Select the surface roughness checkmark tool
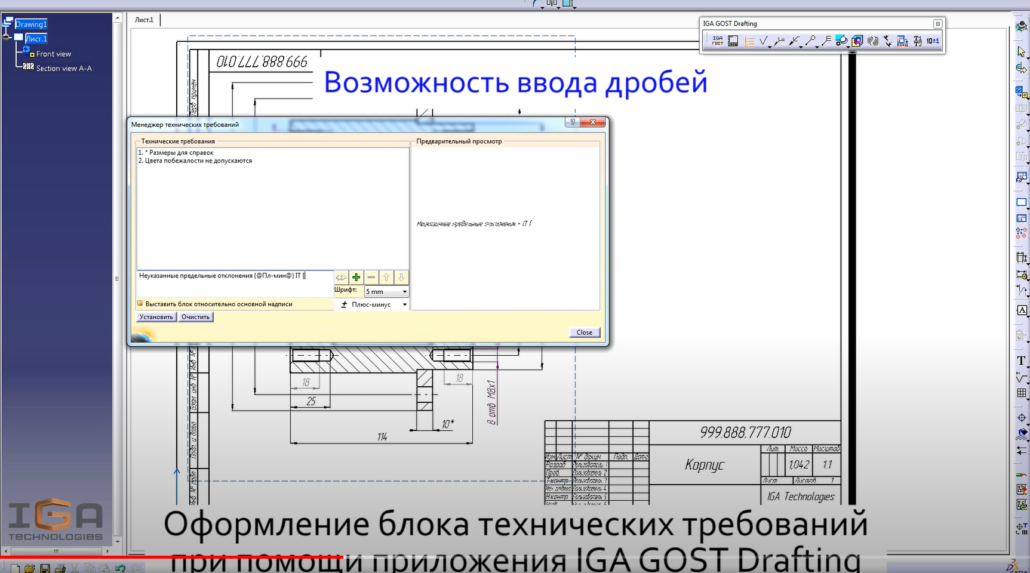1030x573 pixels. coord(764,41)
